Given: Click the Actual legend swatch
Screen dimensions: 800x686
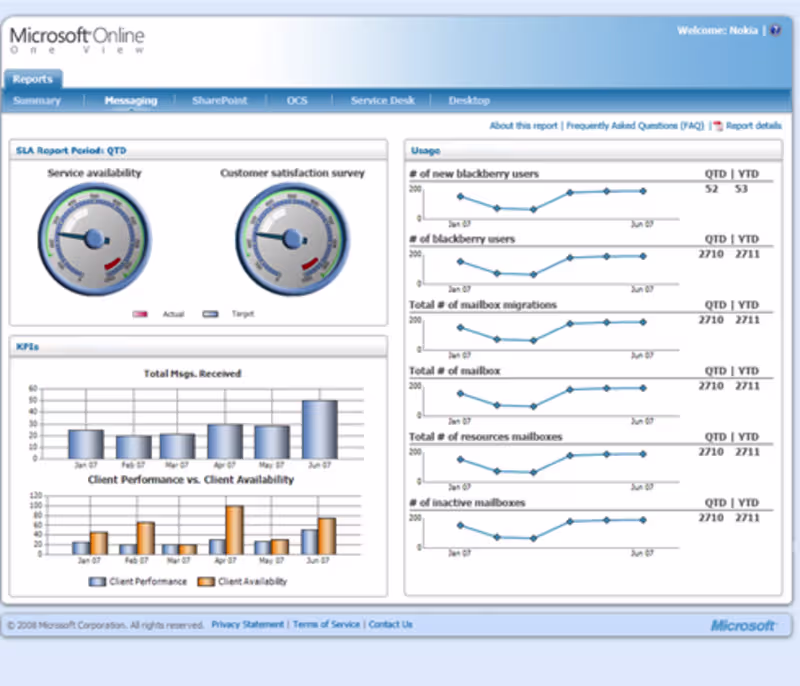Looking at the screenshot, I should [x=140, y=314].
